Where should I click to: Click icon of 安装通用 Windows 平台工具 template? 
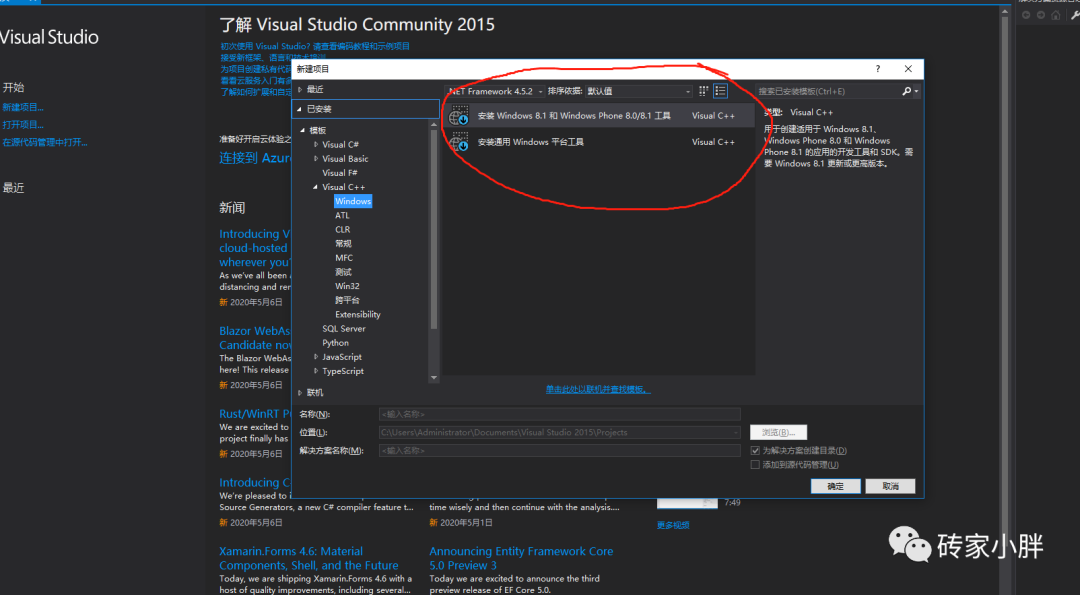pos(459,142)
